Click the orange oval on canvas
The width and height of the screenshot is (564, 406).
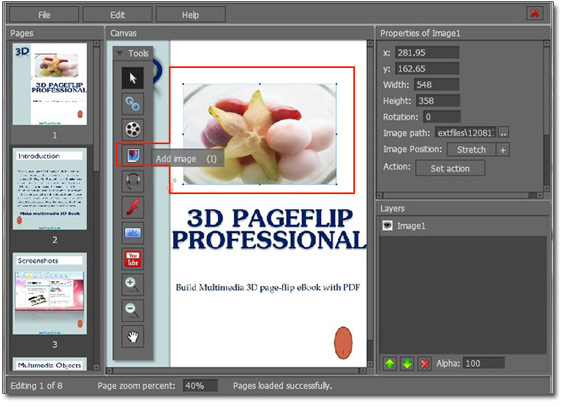343,343
